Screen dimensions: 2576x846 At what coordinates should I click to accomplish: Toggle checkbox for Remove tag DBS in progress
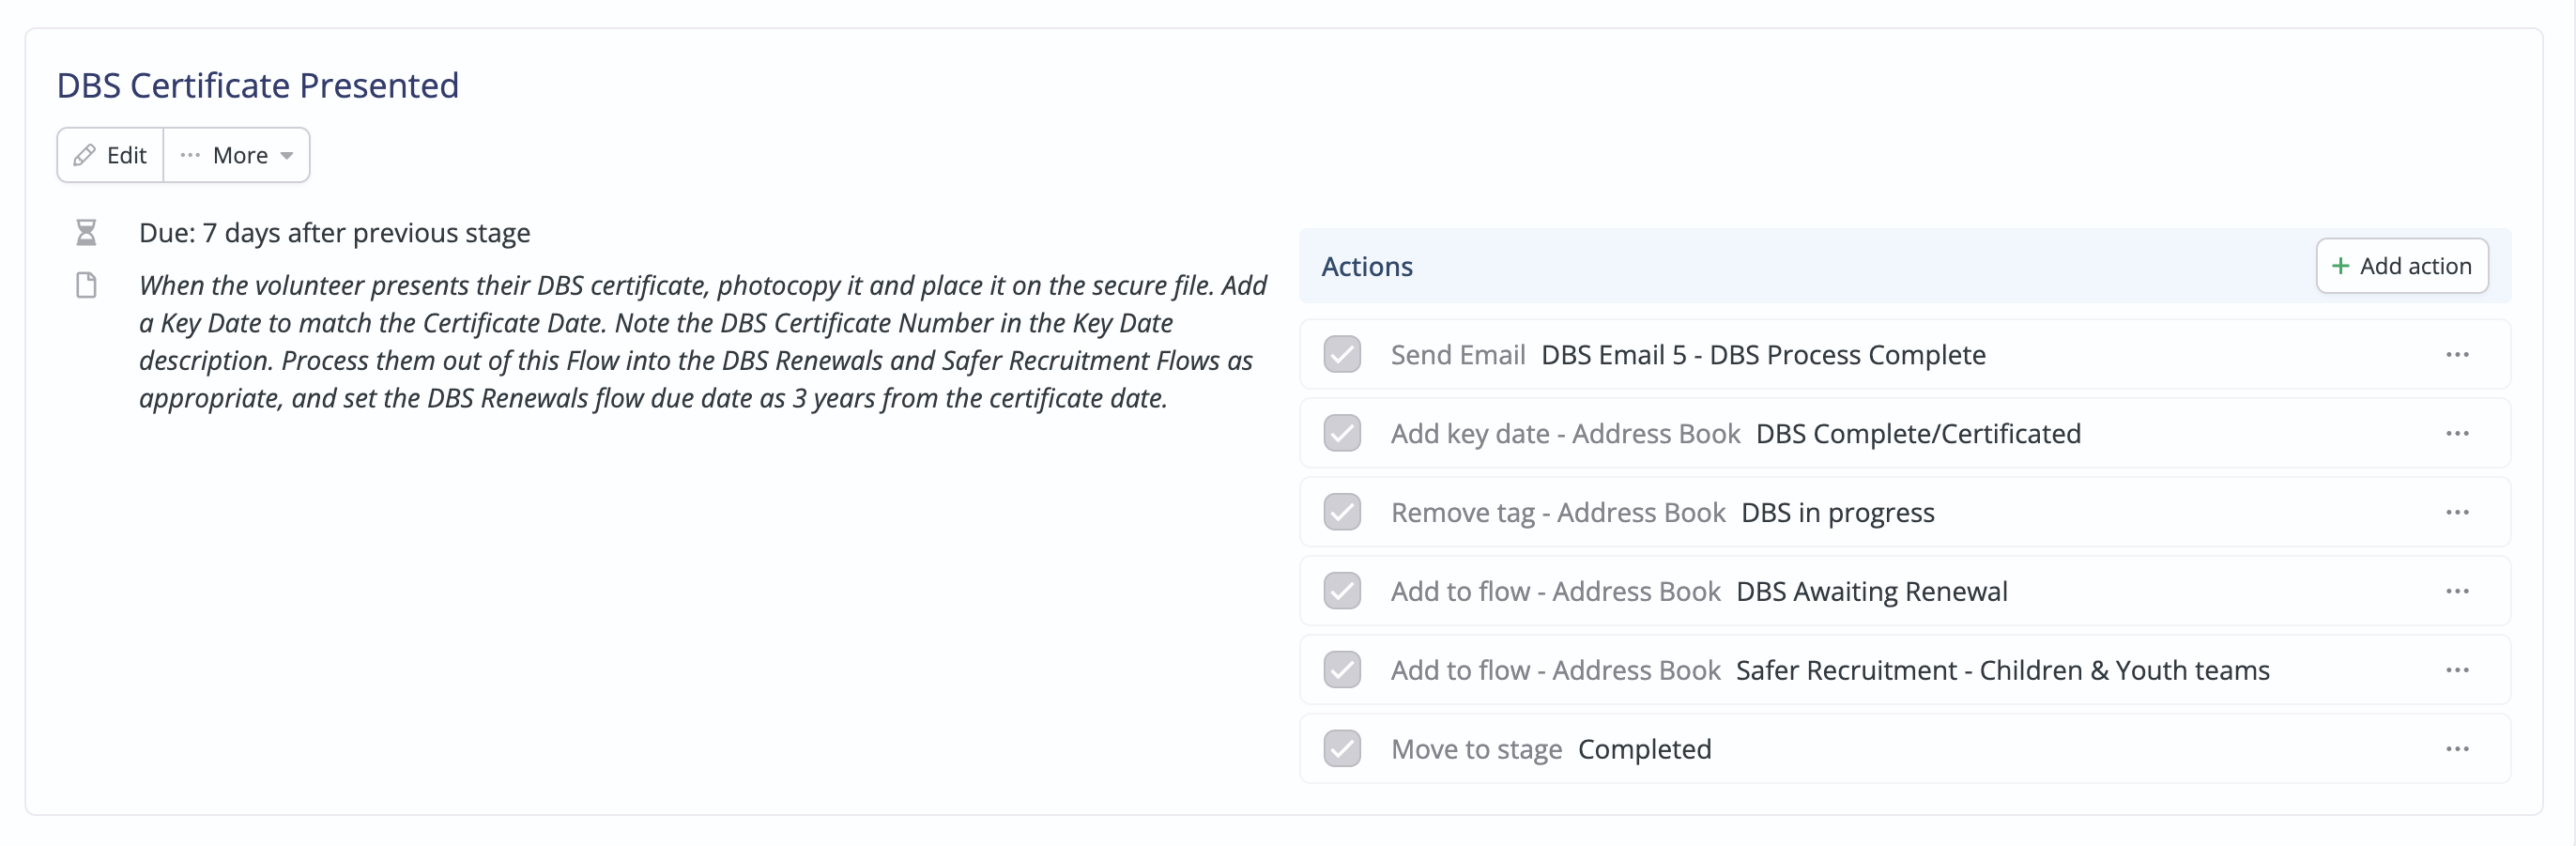[x=1342, y=513]
